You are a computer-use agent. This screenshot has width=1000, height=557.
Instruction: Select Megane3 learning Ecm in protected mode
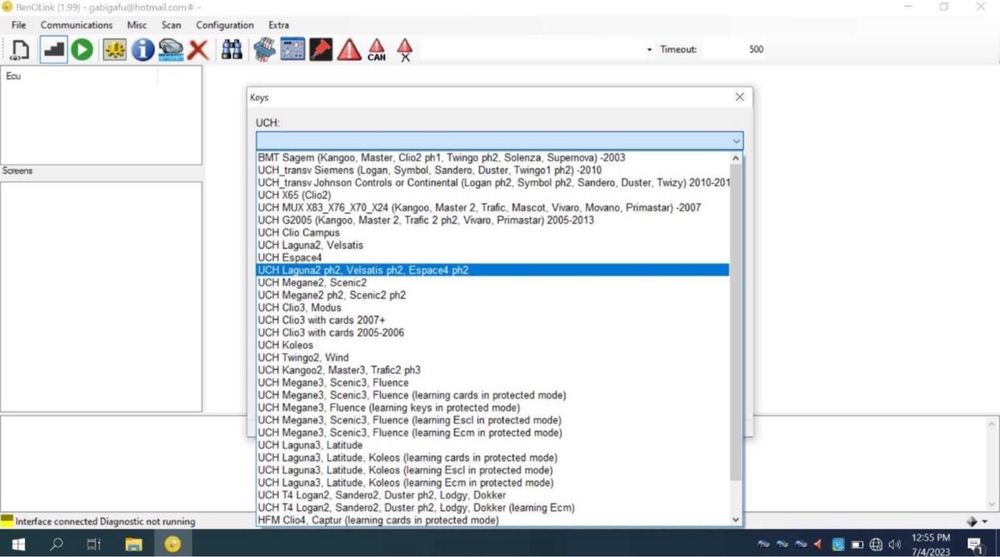492,433
